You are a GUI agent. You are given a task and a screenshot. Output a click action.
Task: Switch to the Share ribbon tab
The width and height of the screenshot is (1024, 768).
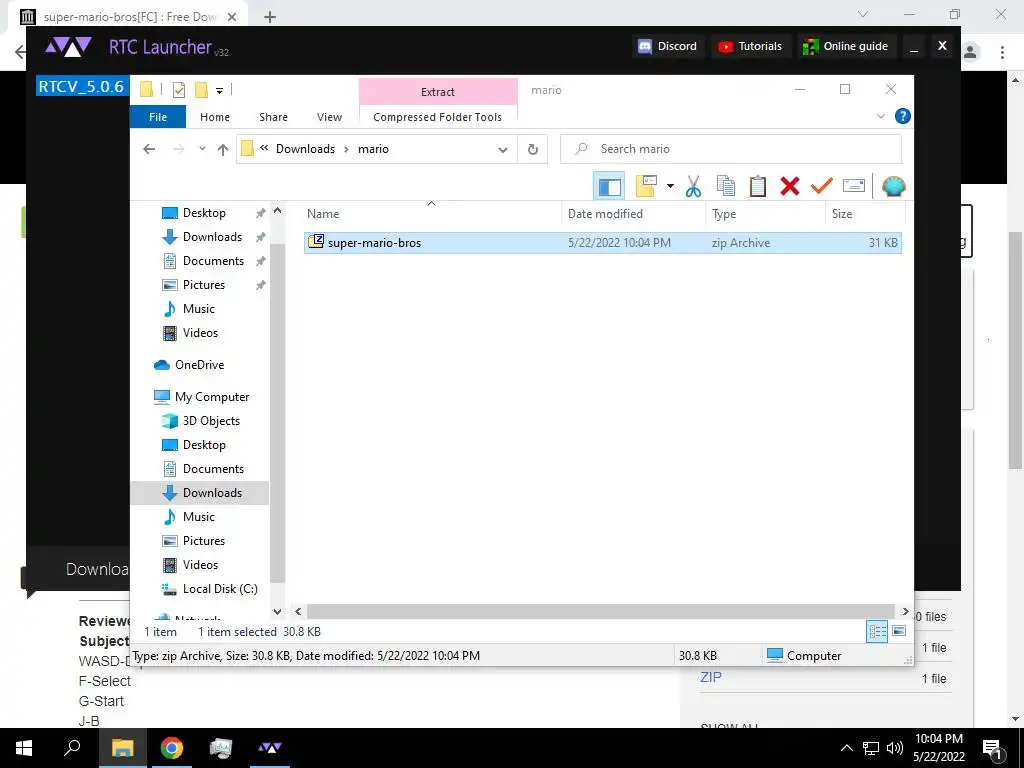pos(273,117)
